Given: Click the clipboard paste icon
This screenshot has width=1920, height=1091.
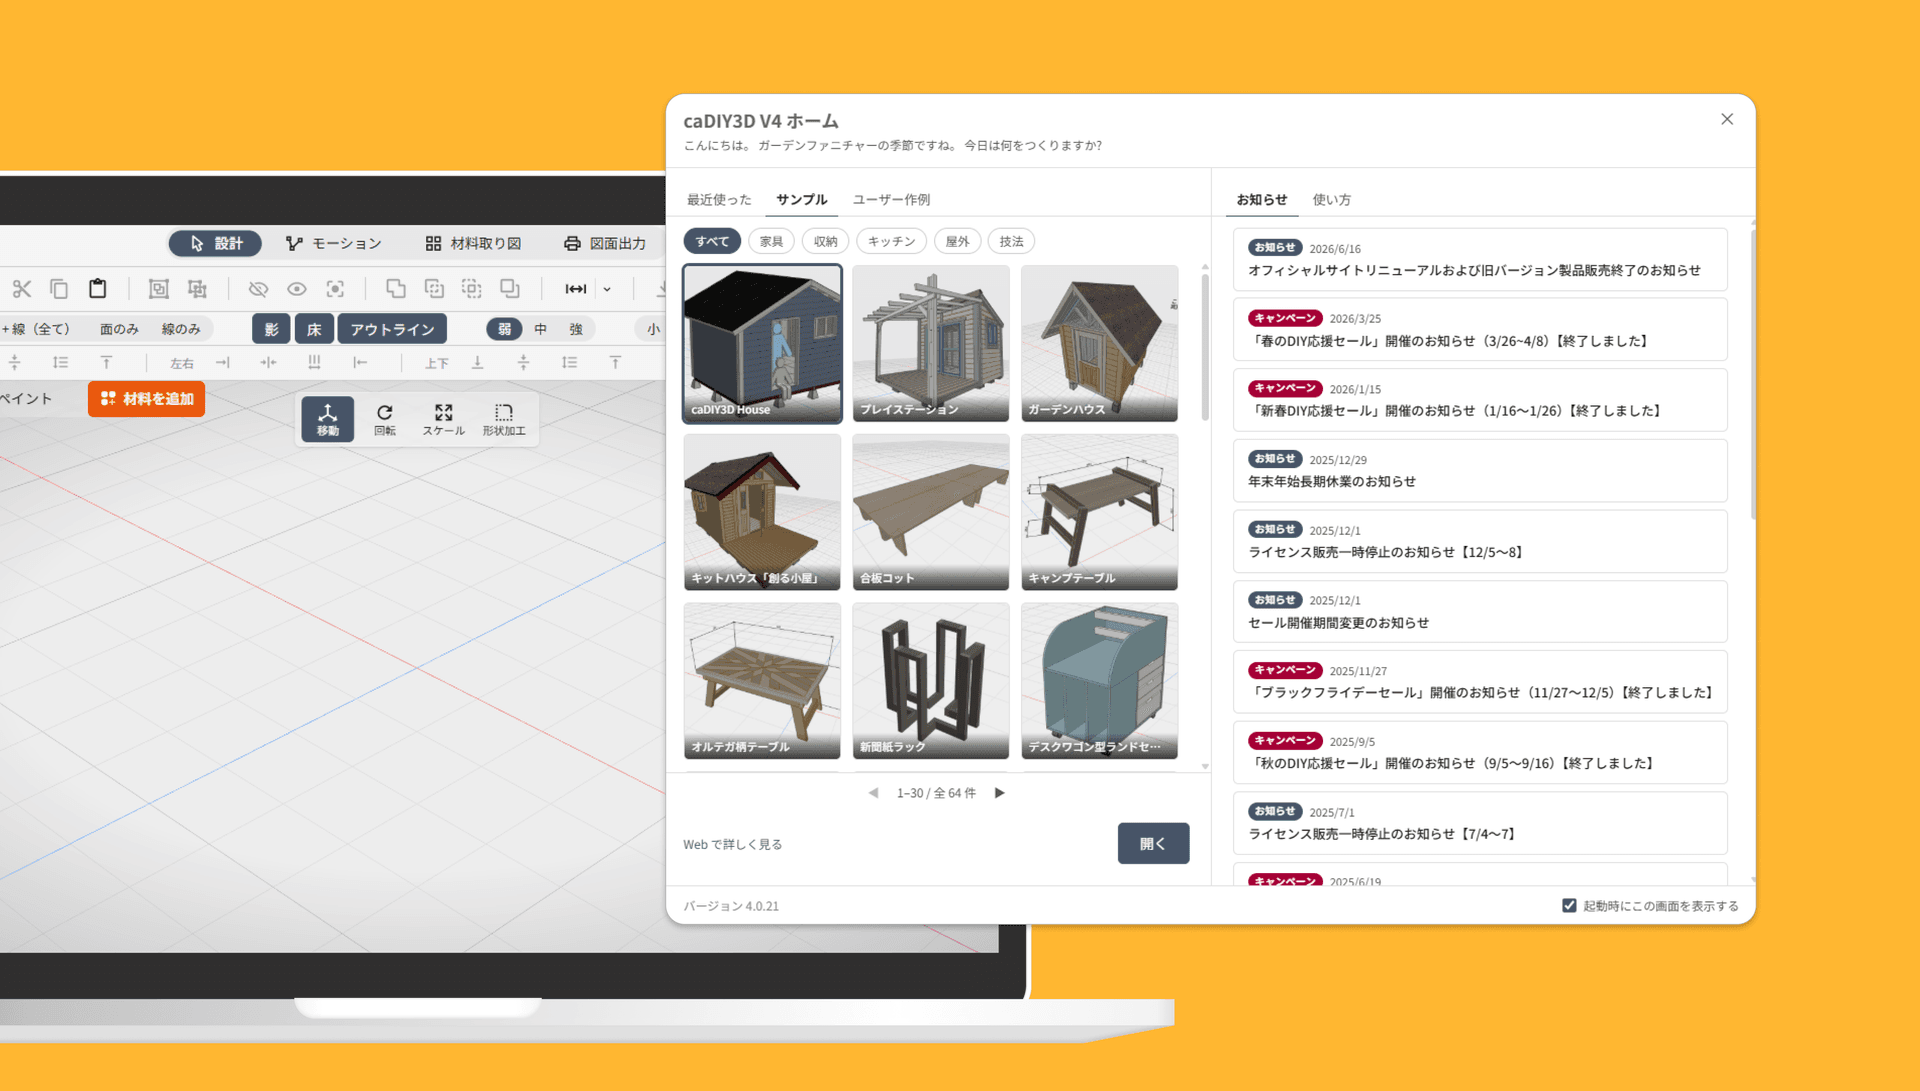Looking at the screenshot, I should click(98, 289).
